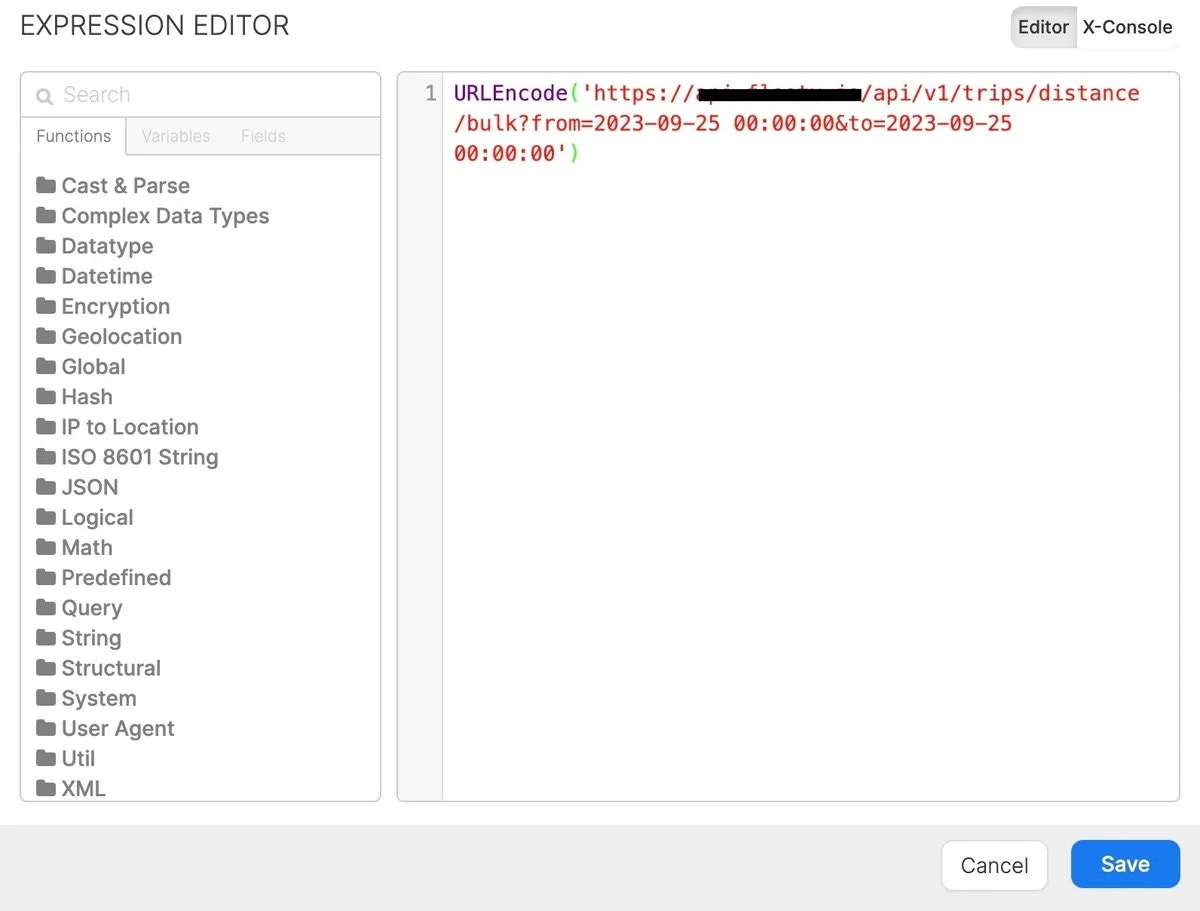Switch to the Functions tab
The width and height of the screenshot is (1200, 911).
[x=73, y=136]
